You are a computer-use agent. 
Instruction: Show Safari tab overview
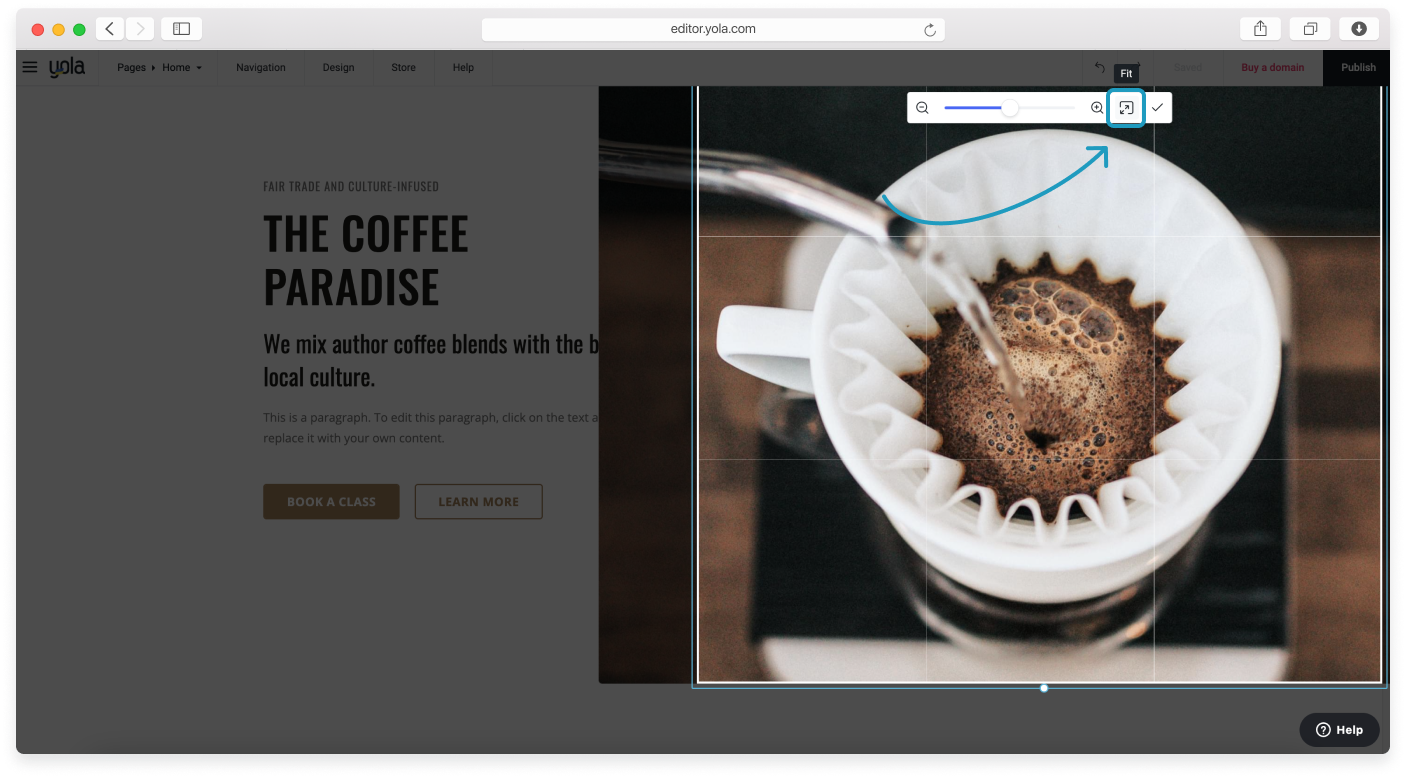click(x=1309, y=29)
